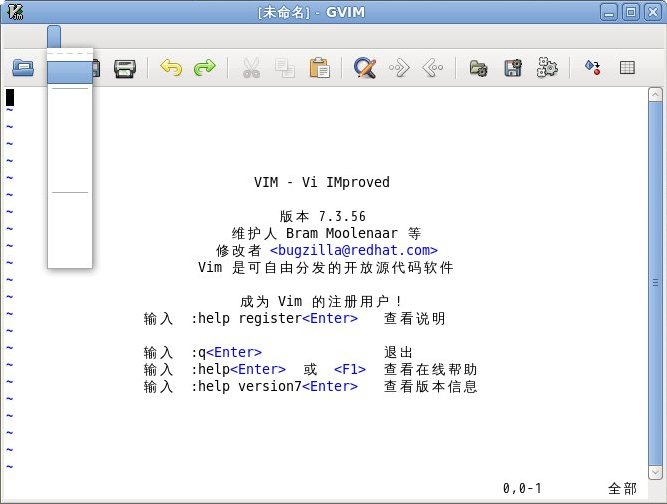Paste using the clipboard icon
The image size is (667, 504).
coord(319,68)
